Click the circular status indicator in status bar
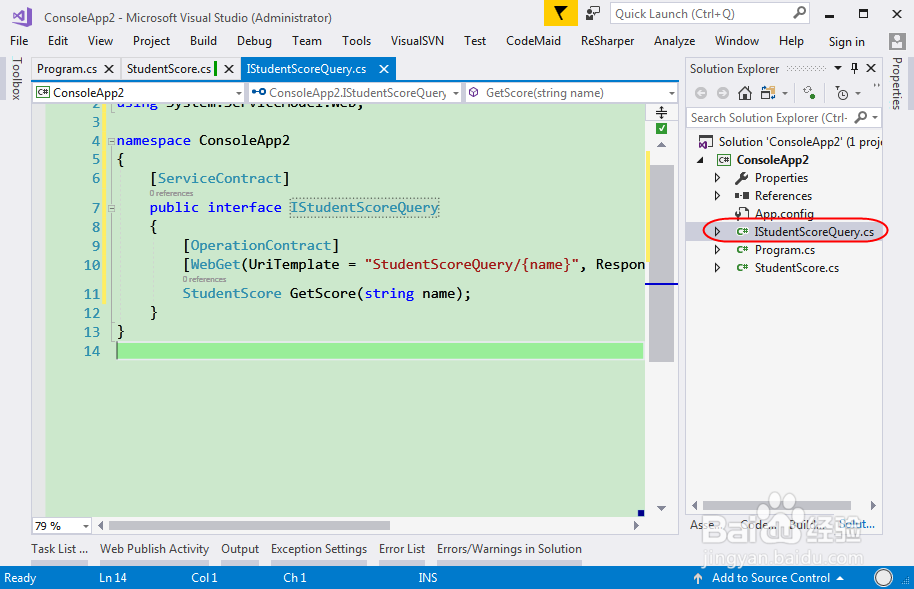 pyautogui.click(x=883, y=577)
